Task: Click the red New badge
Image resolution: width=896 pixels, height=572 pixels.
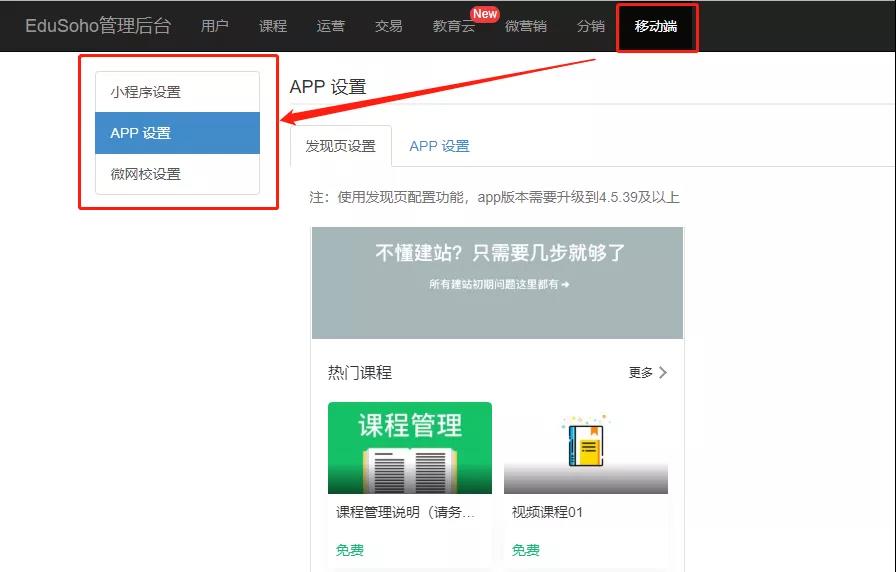Action: click(x=485, y=14)
